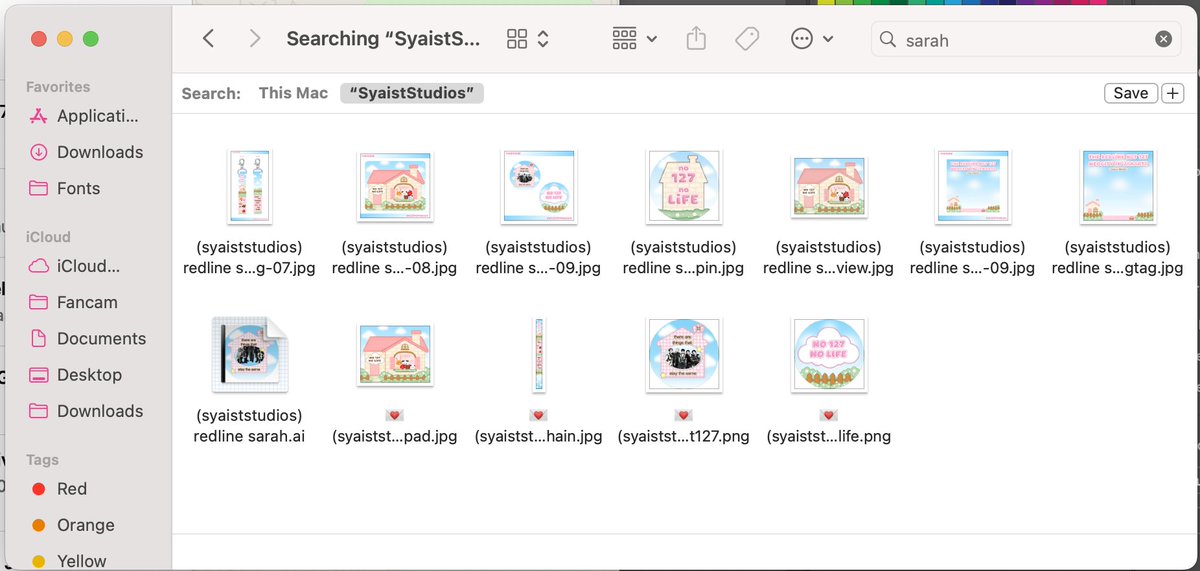Viewport: 1200px width, 571px height.
Task: Open Fancam folder in sidebar
Action: coord(74,302)
